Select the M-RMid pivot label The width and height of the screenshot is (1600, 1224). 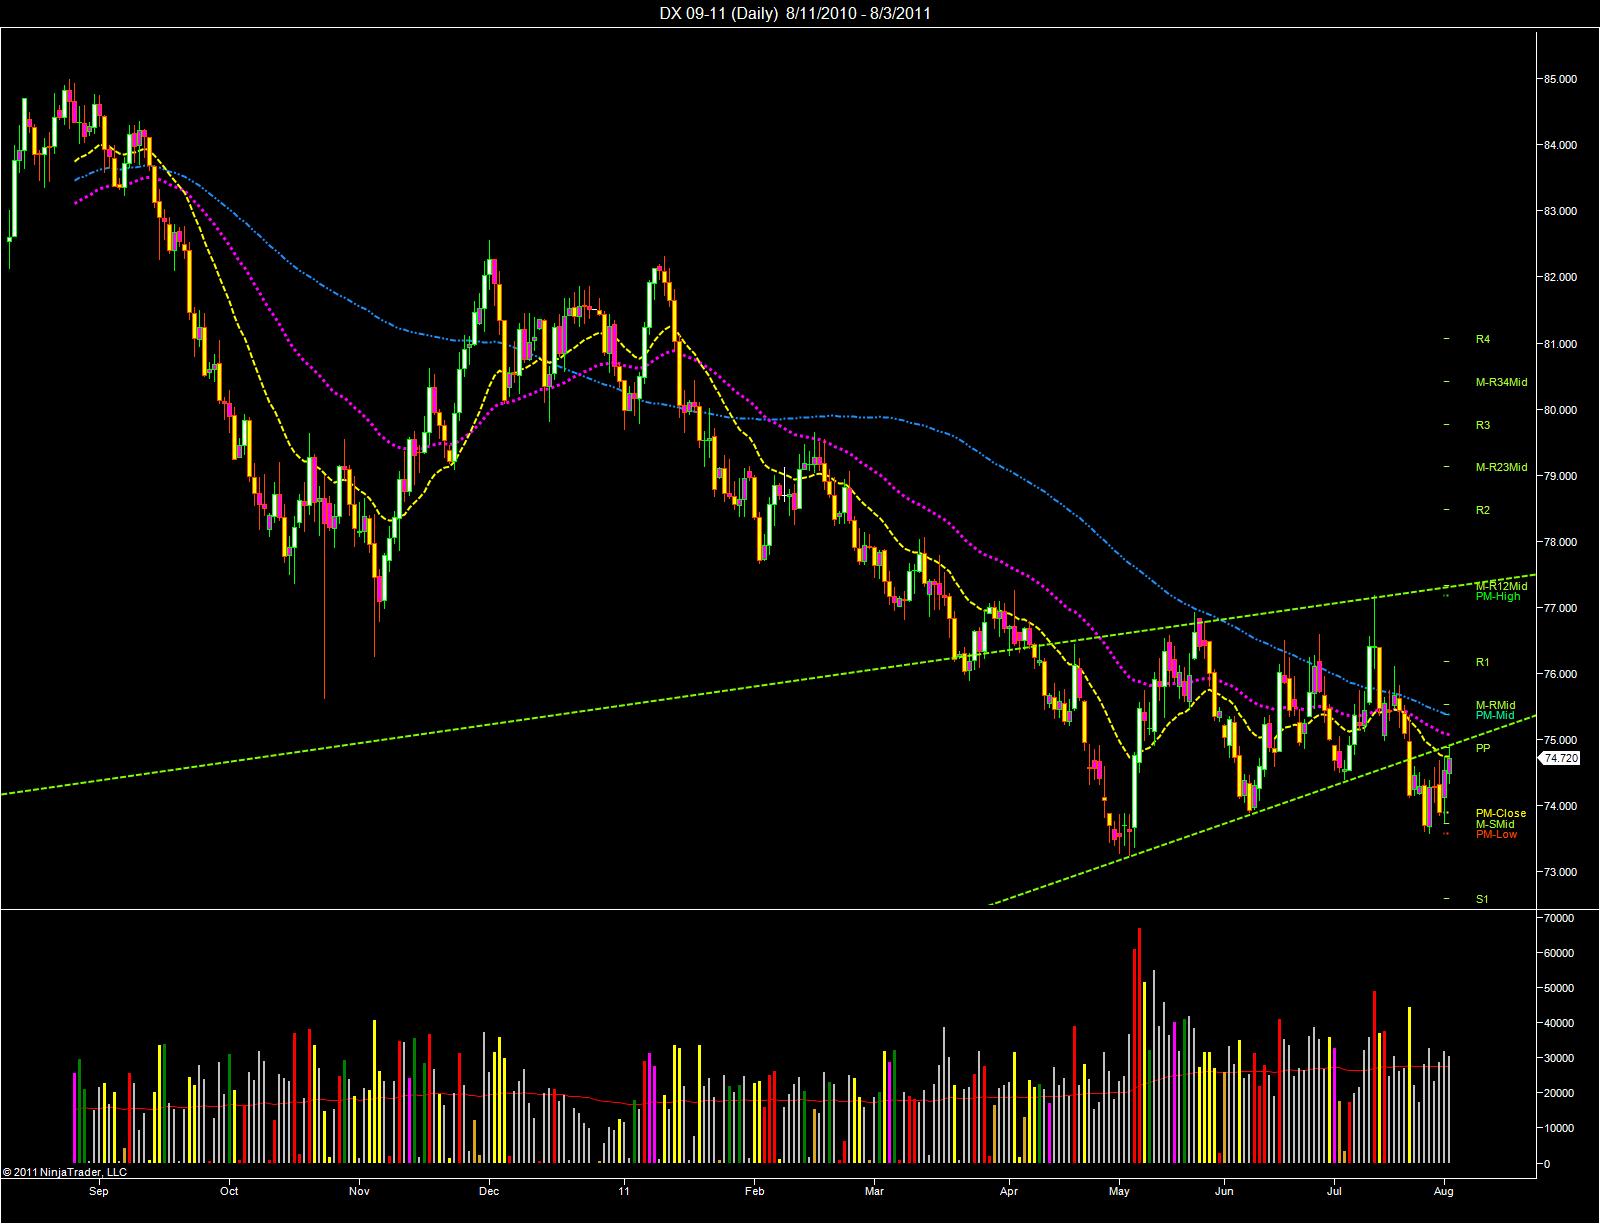(1495, 705)
